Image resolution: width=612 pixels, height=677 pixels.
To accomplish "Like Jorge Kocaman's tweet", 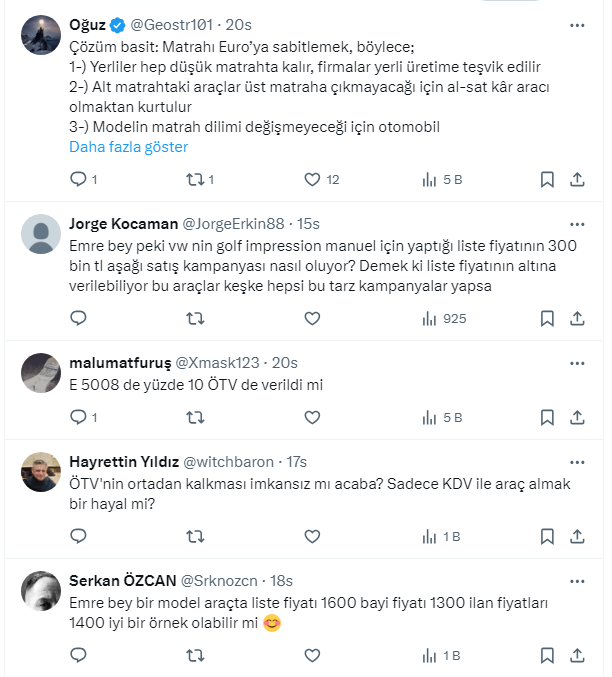I will [x=312, y=319].
